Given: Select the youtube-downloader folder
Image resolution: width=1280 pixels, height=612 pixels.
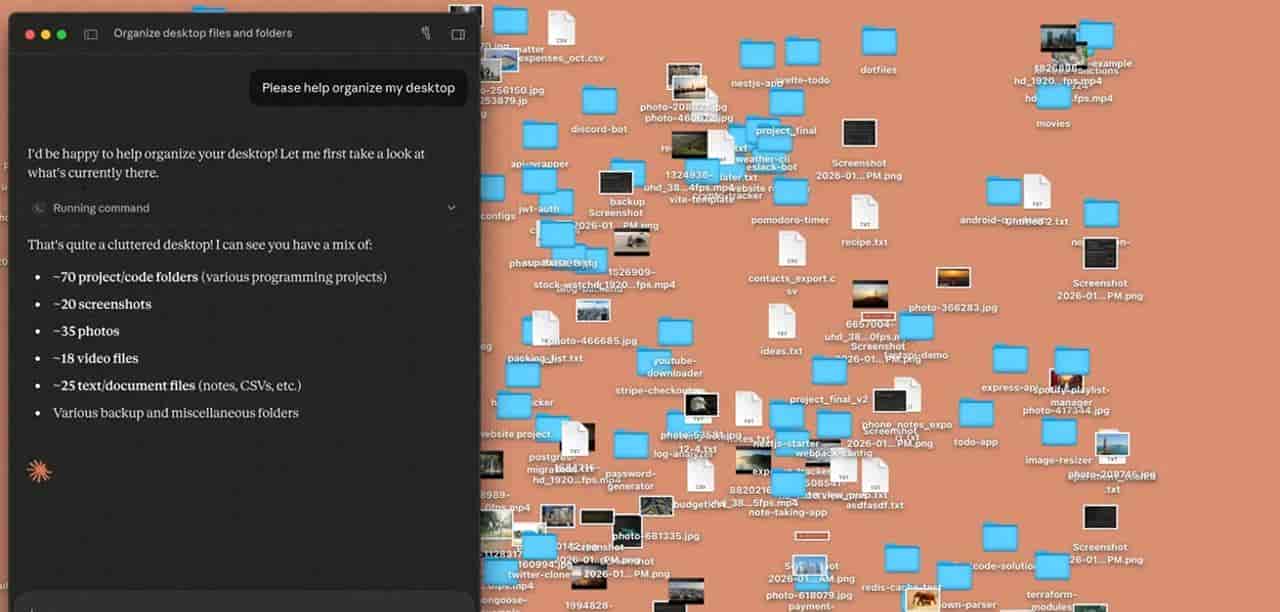Looking at the screenshot, I should pos(675,333).
